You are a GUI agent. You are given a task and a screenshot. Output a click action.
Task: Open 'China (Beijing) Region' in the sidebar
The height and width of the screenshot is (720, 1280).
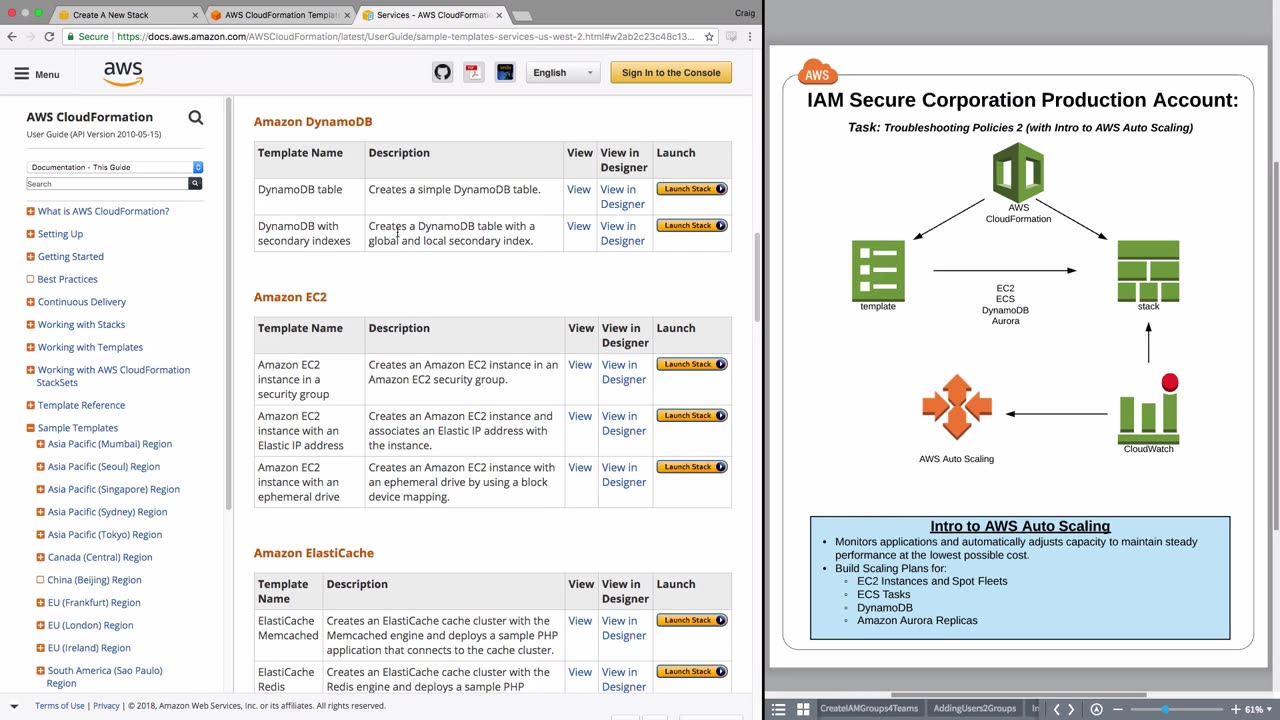pyautogui.click(x=94, y=580)
